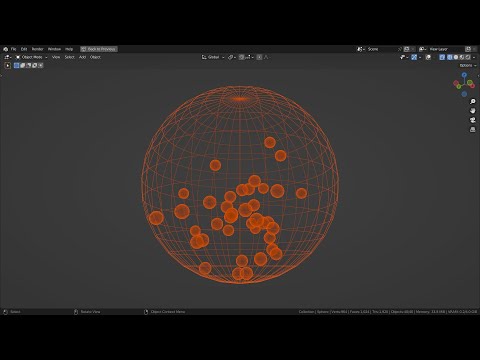The width and height of the screenshot is (480, 360).
Task: Choose the extend selection mode icon
Action: click(x=23, y=66)
